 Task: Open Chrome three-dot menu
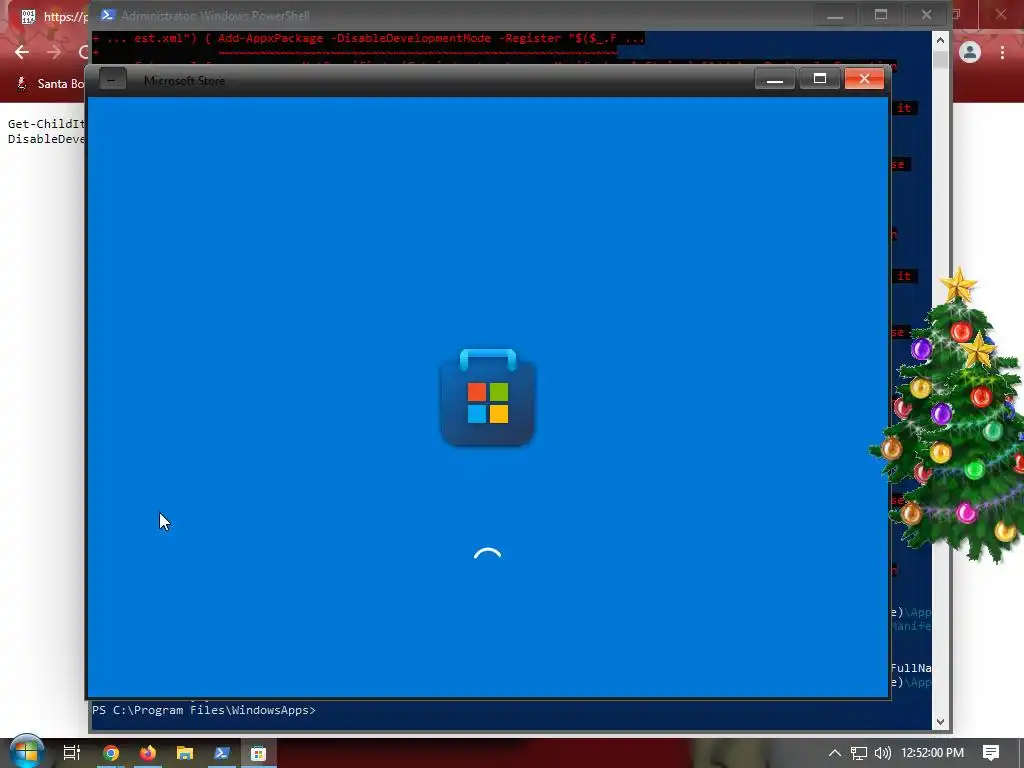point(1002,52)
